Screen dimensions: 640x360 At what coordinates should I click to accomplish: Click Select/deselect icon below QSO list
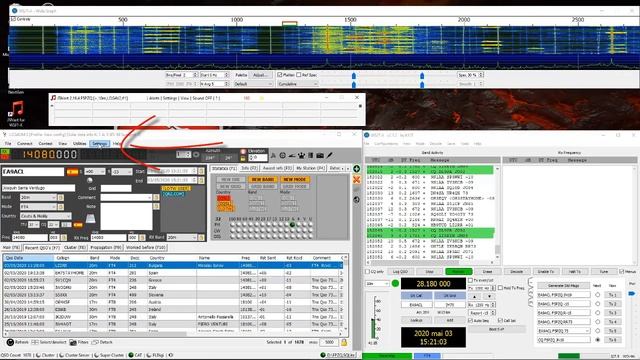[35, 342]
